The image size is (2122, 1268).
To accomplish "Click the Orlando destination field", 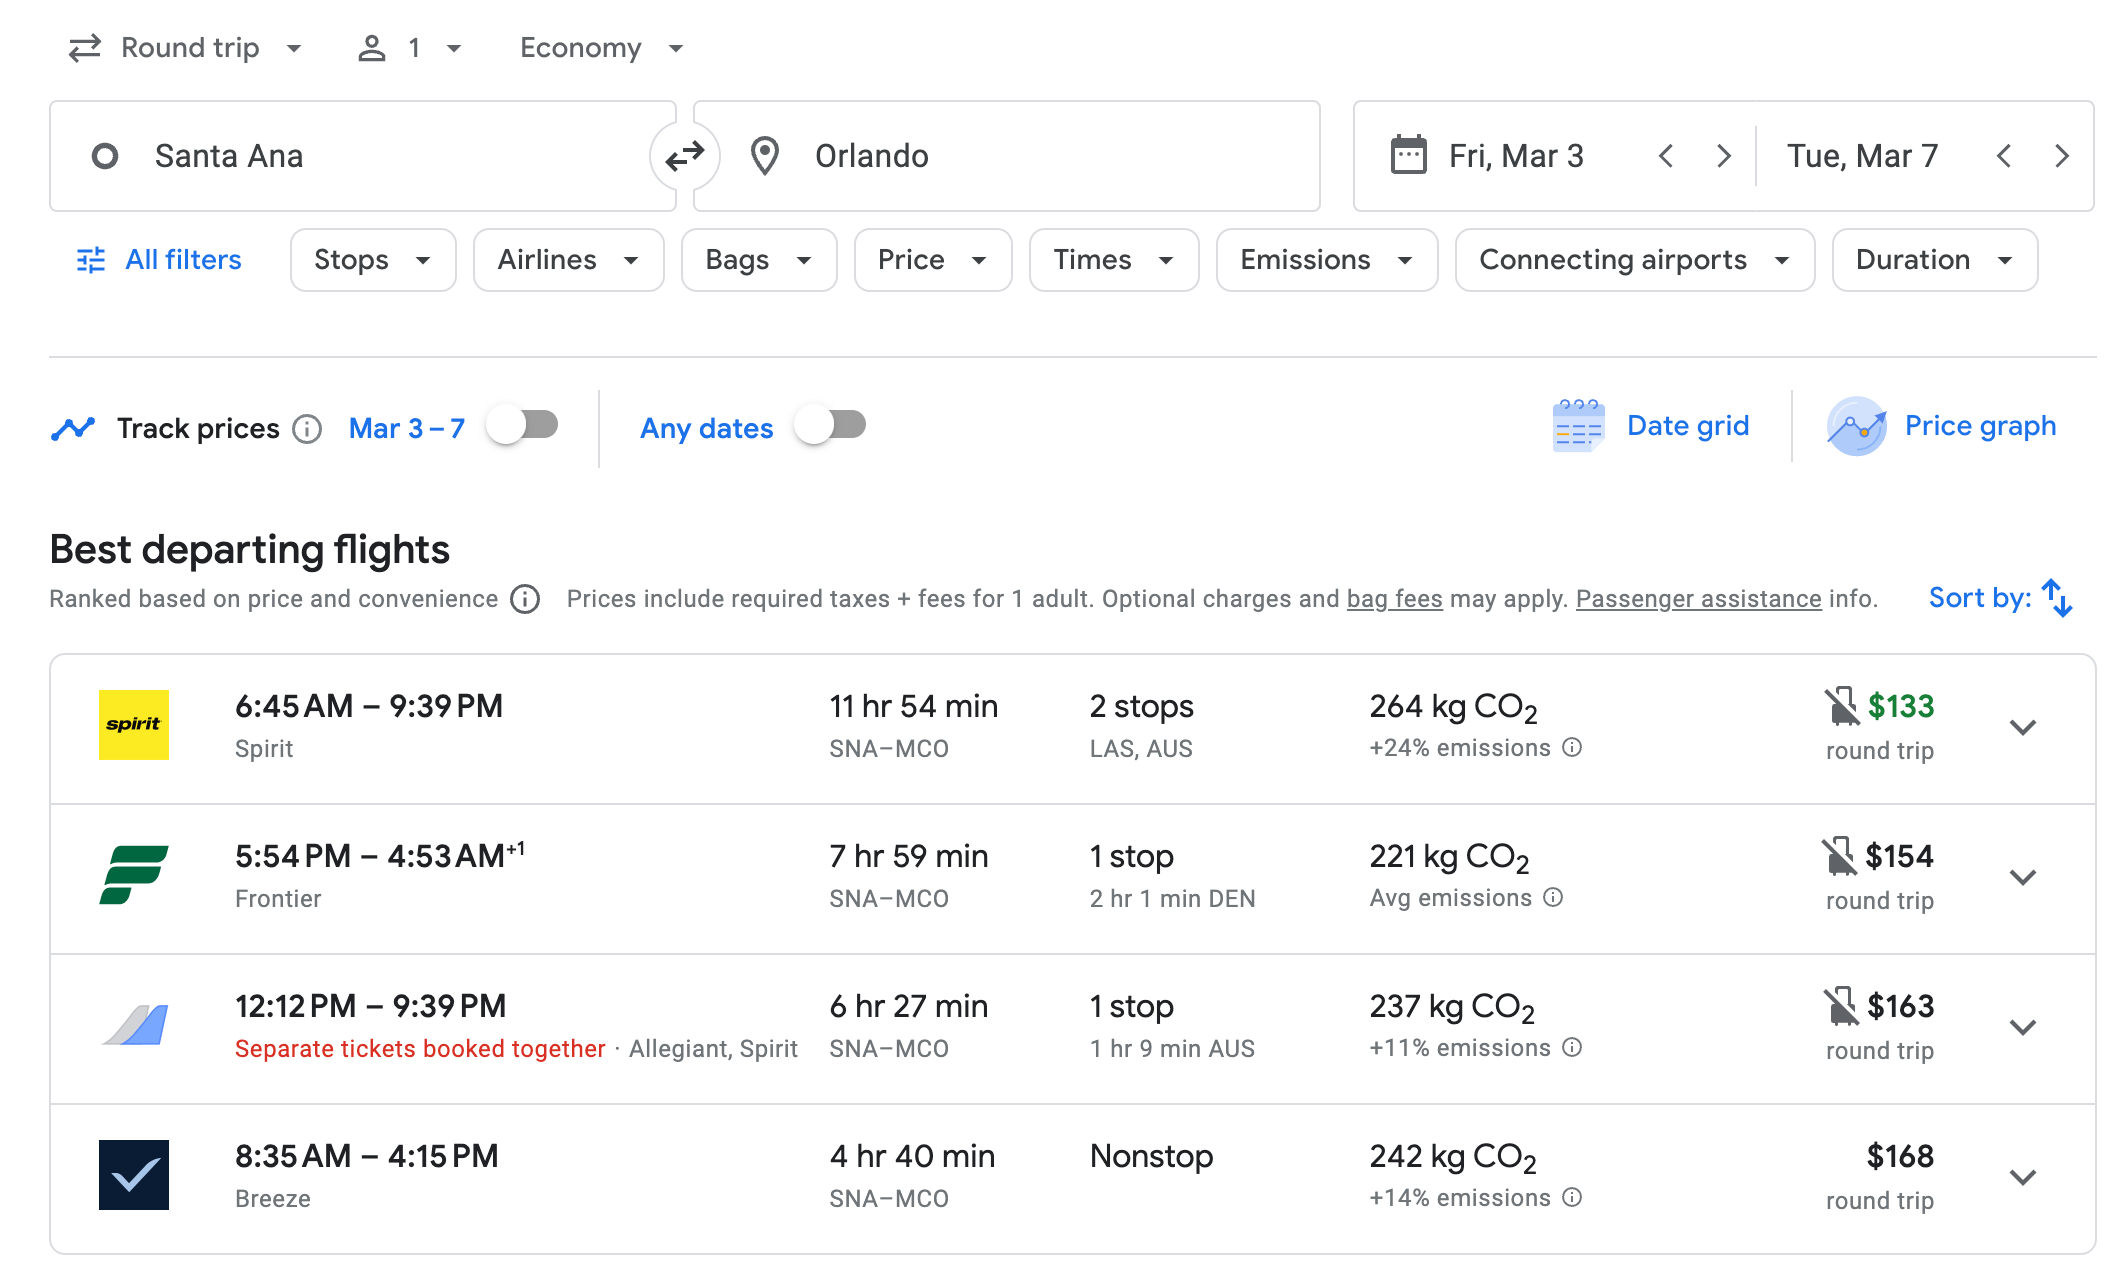I will 1006,156.
